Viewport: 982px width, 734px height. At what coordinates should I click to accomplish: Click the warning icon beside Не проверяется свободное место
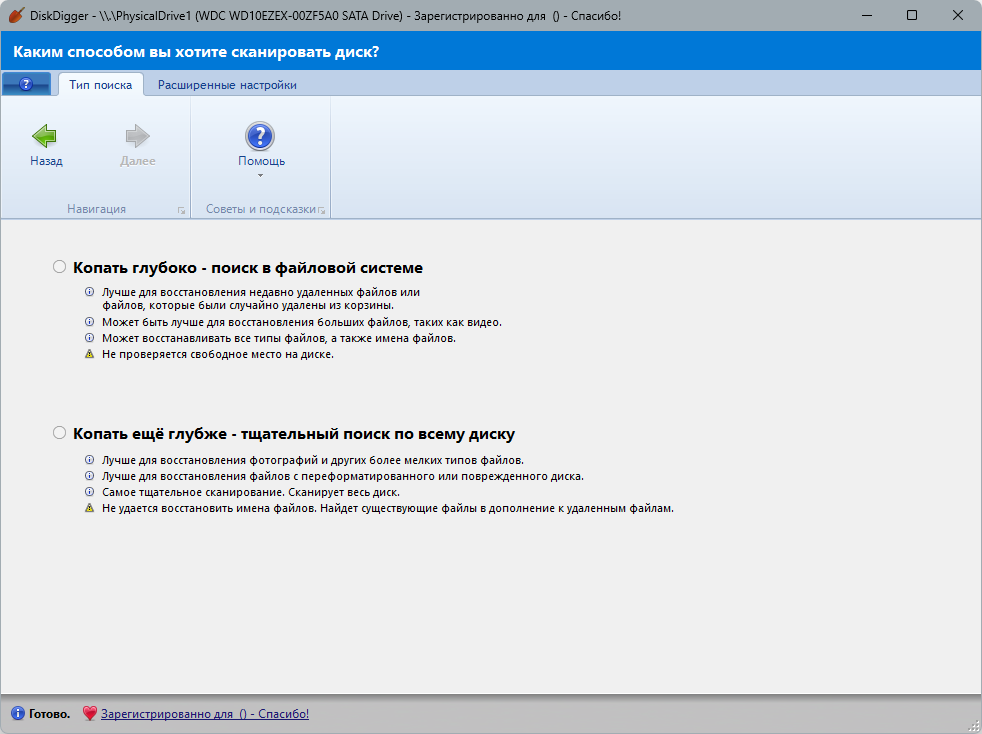point(90,354)
